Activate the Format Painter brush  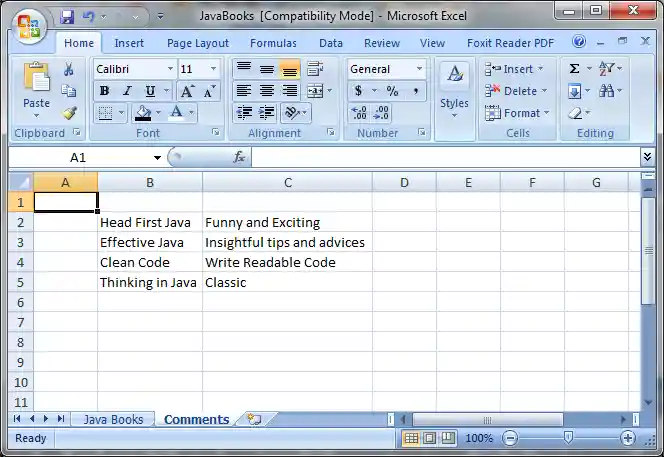[69, 113]
